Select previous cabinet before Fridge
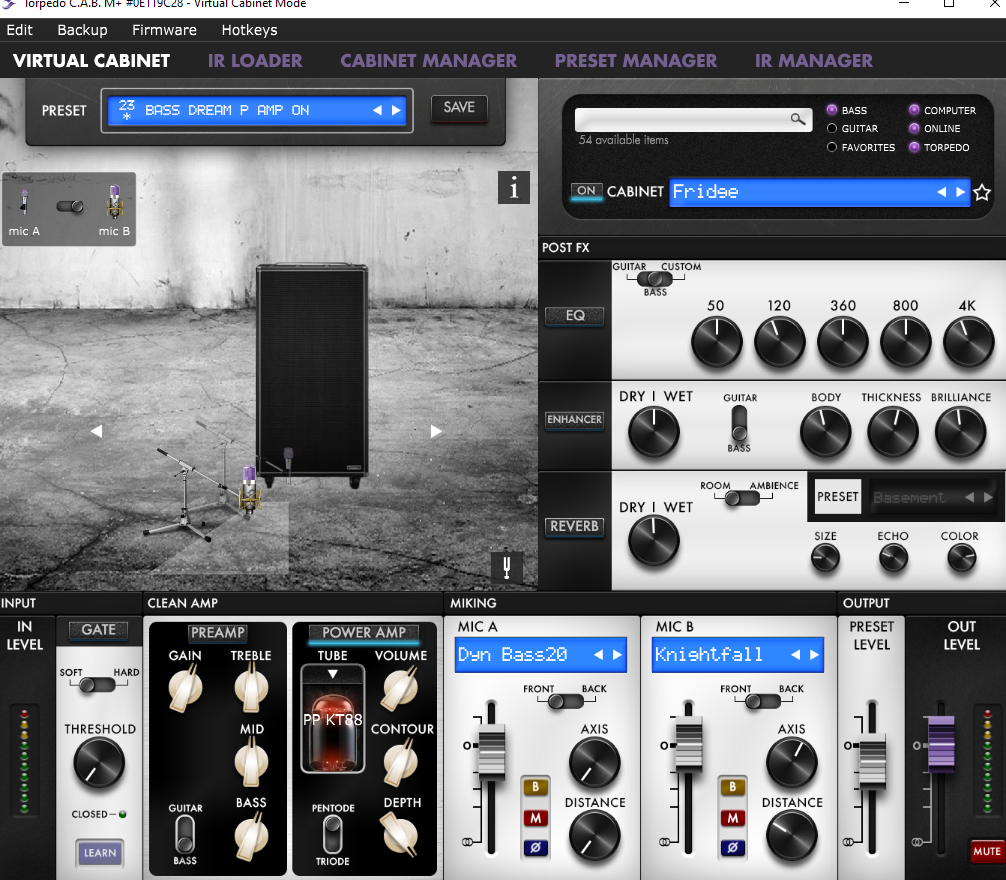This screenshot has width=1006, height=880. (941, 192)
